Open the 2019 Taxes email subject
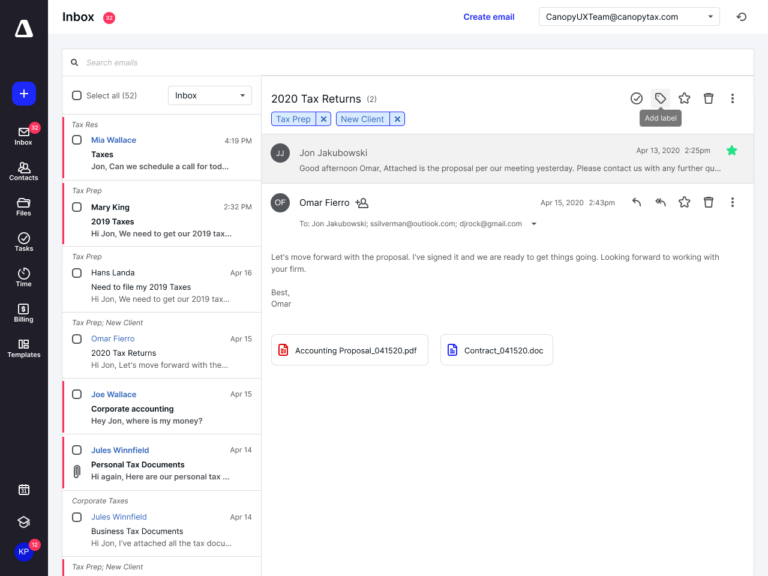Screen dimensions: 768x576 113,221
